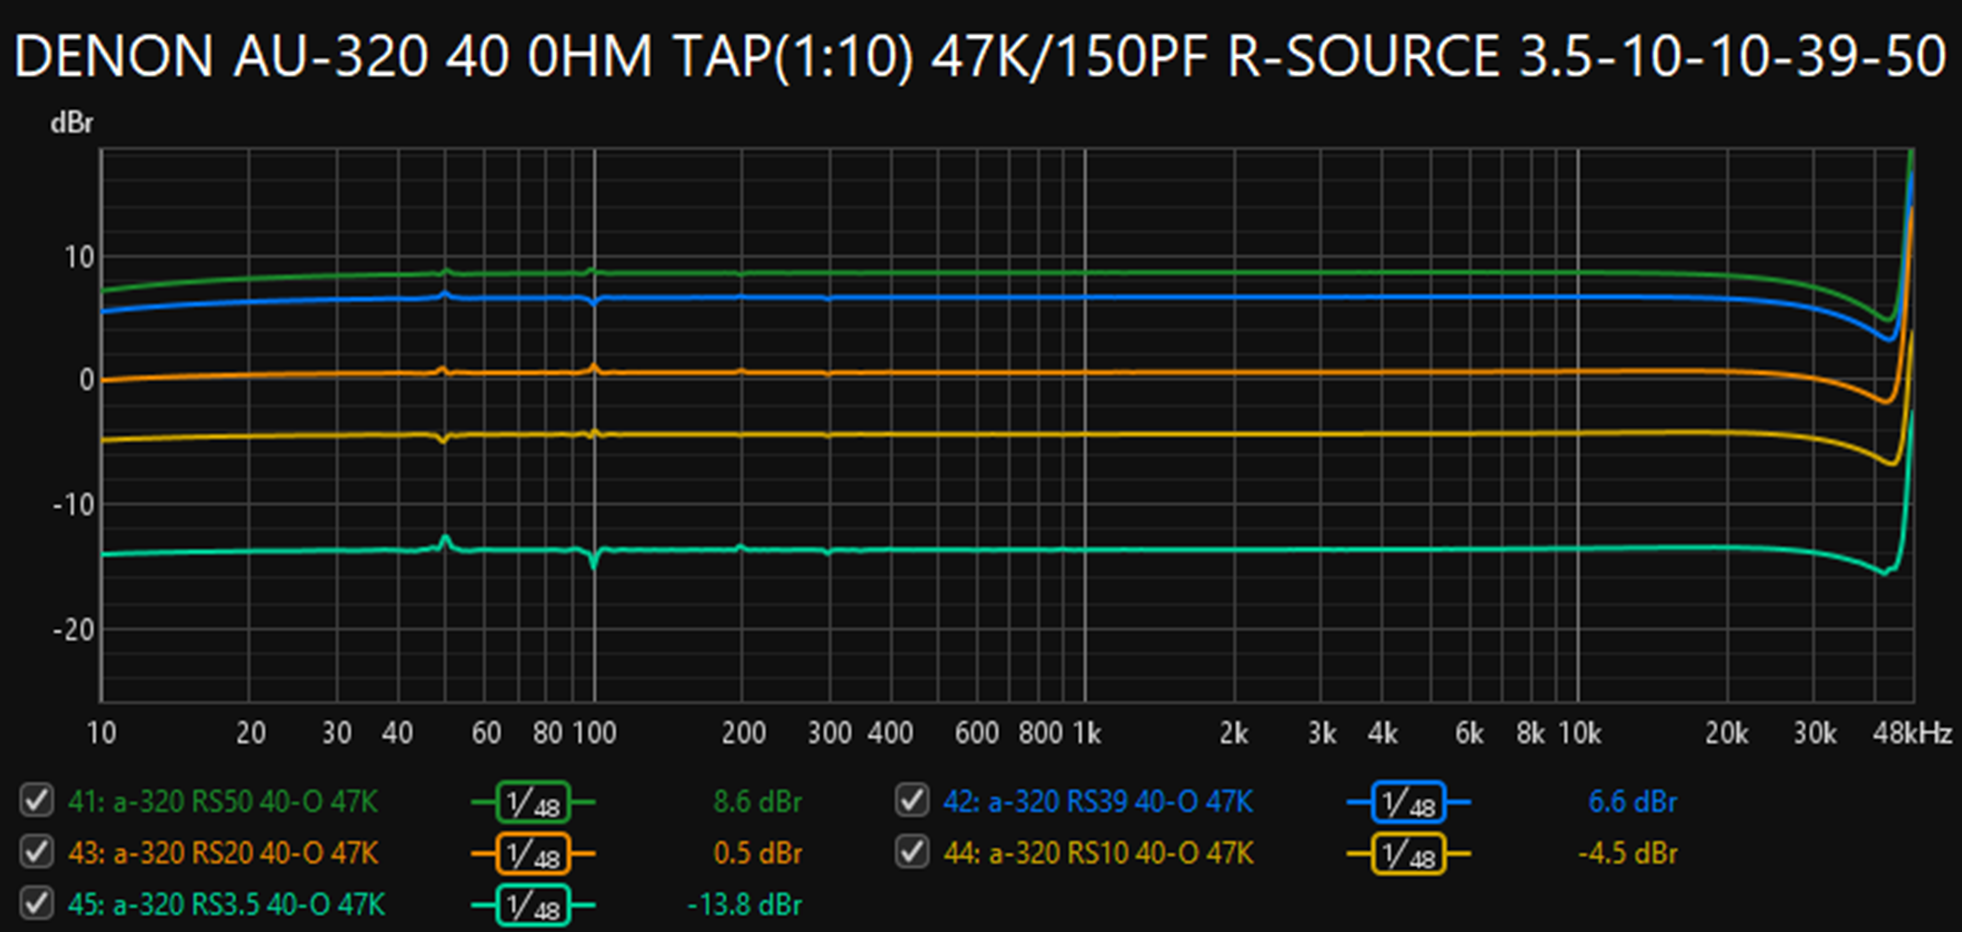Click the 0.5 dBr value readout
Image resolution: width=1962 pixels, height=932 pixels.
click(757, 854)
